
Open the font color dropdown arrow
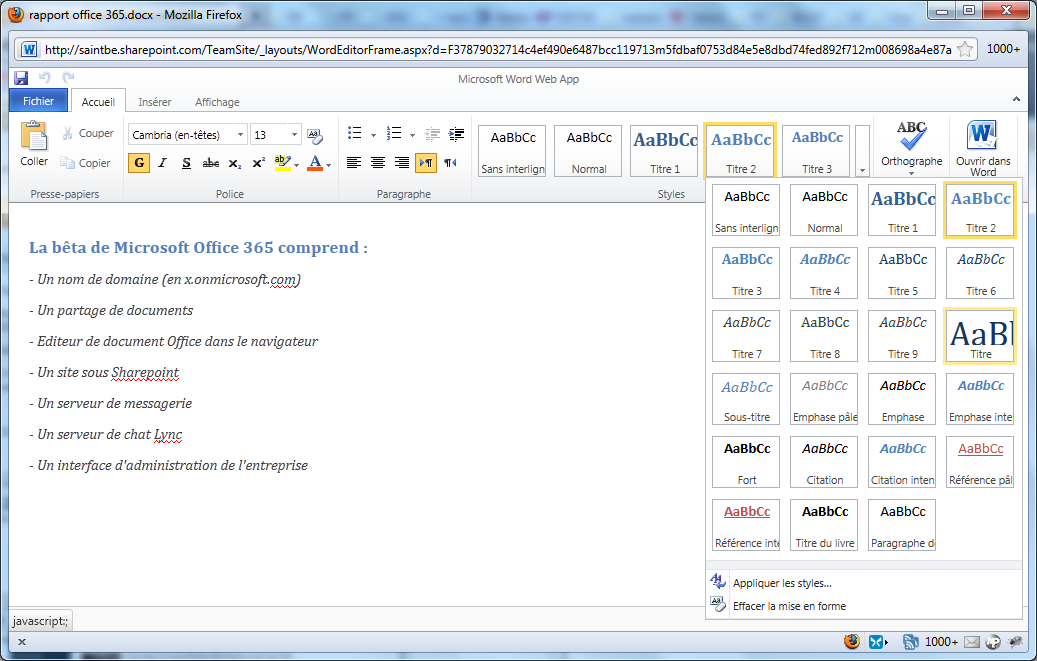click(329, 165)
